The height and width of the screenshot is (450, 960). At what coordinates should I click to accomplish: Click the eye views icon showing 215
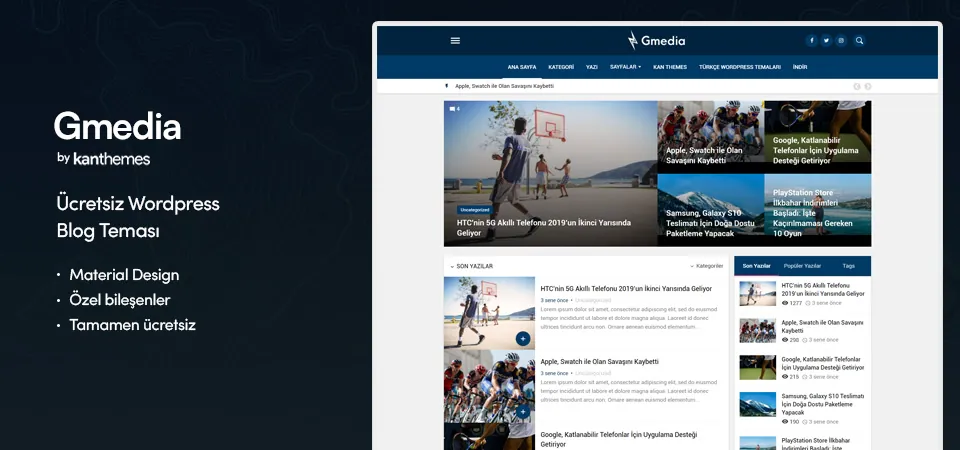786,377
